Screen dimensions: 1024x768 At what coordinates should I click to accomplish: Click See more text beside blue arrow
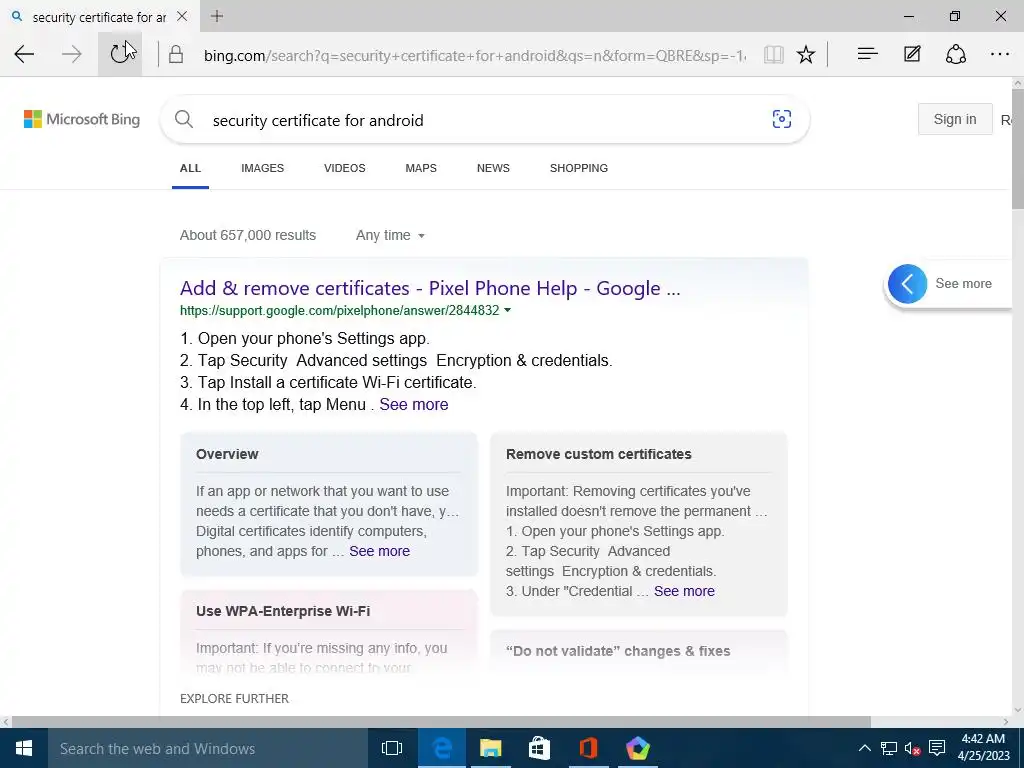pyautogui.click(x=963, y=283)
